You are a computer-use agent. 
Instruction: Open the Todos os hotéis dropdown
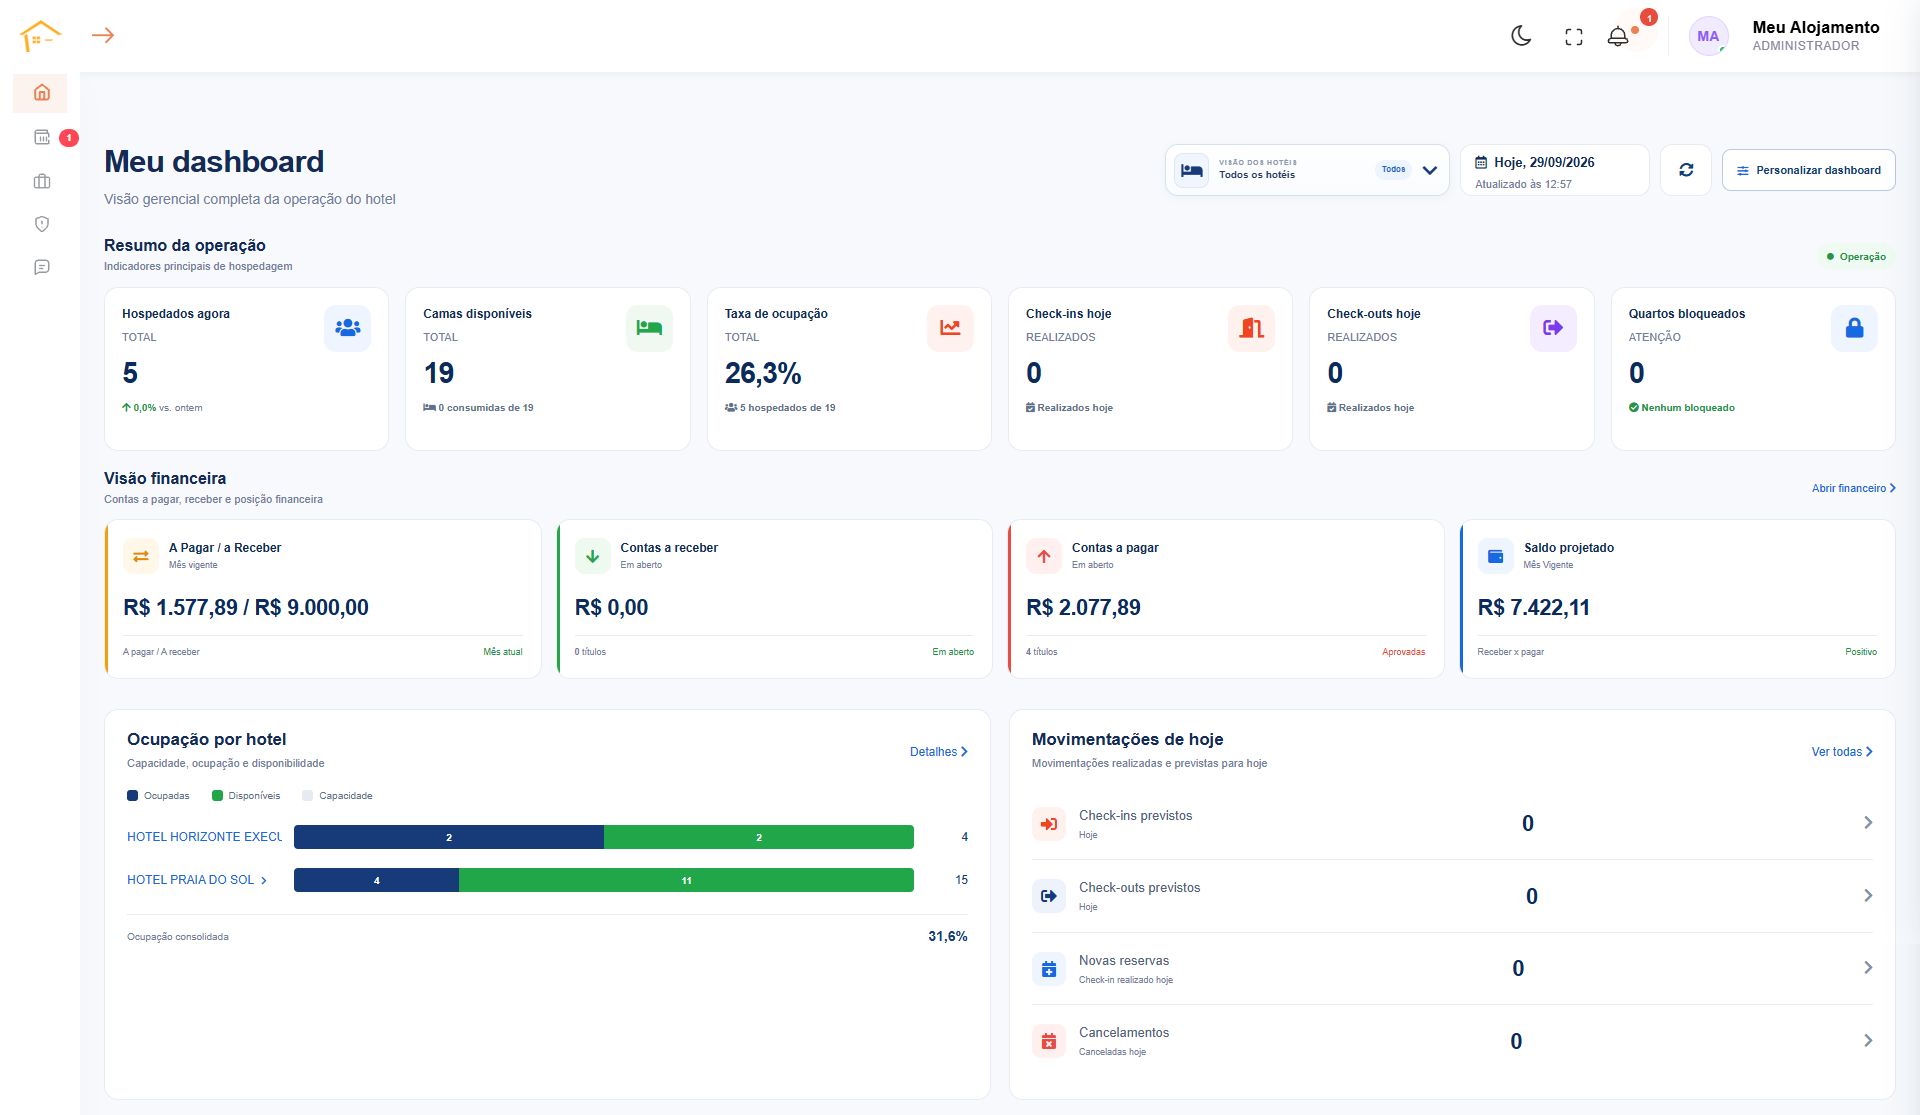tap(1307, 170)
